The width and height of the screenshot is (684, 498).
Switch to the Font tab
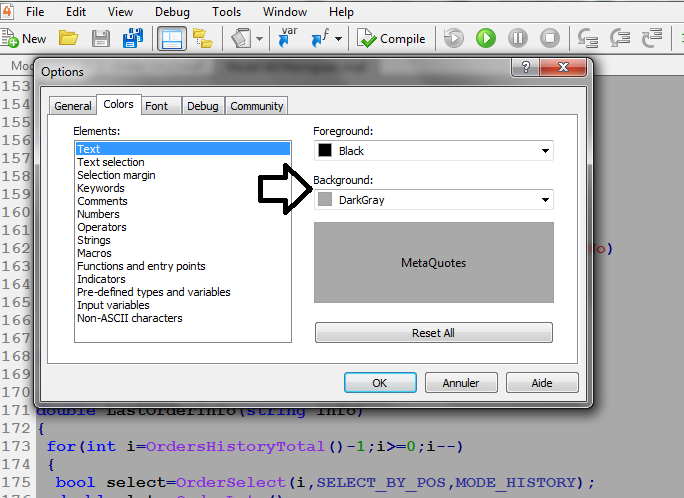point(156,106)
